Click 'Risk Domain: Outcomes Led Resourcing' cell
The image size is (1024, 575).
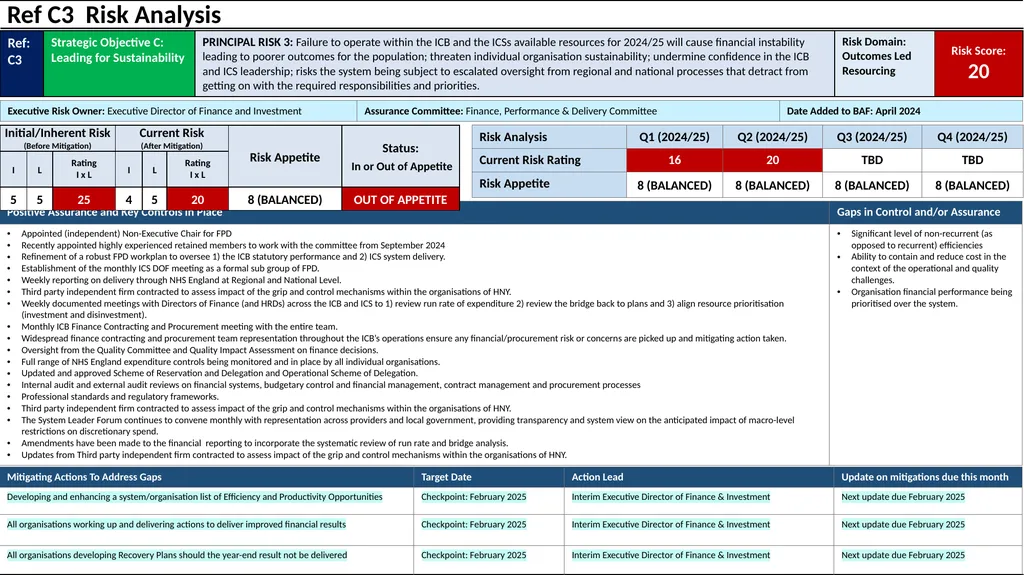(884, 63)
